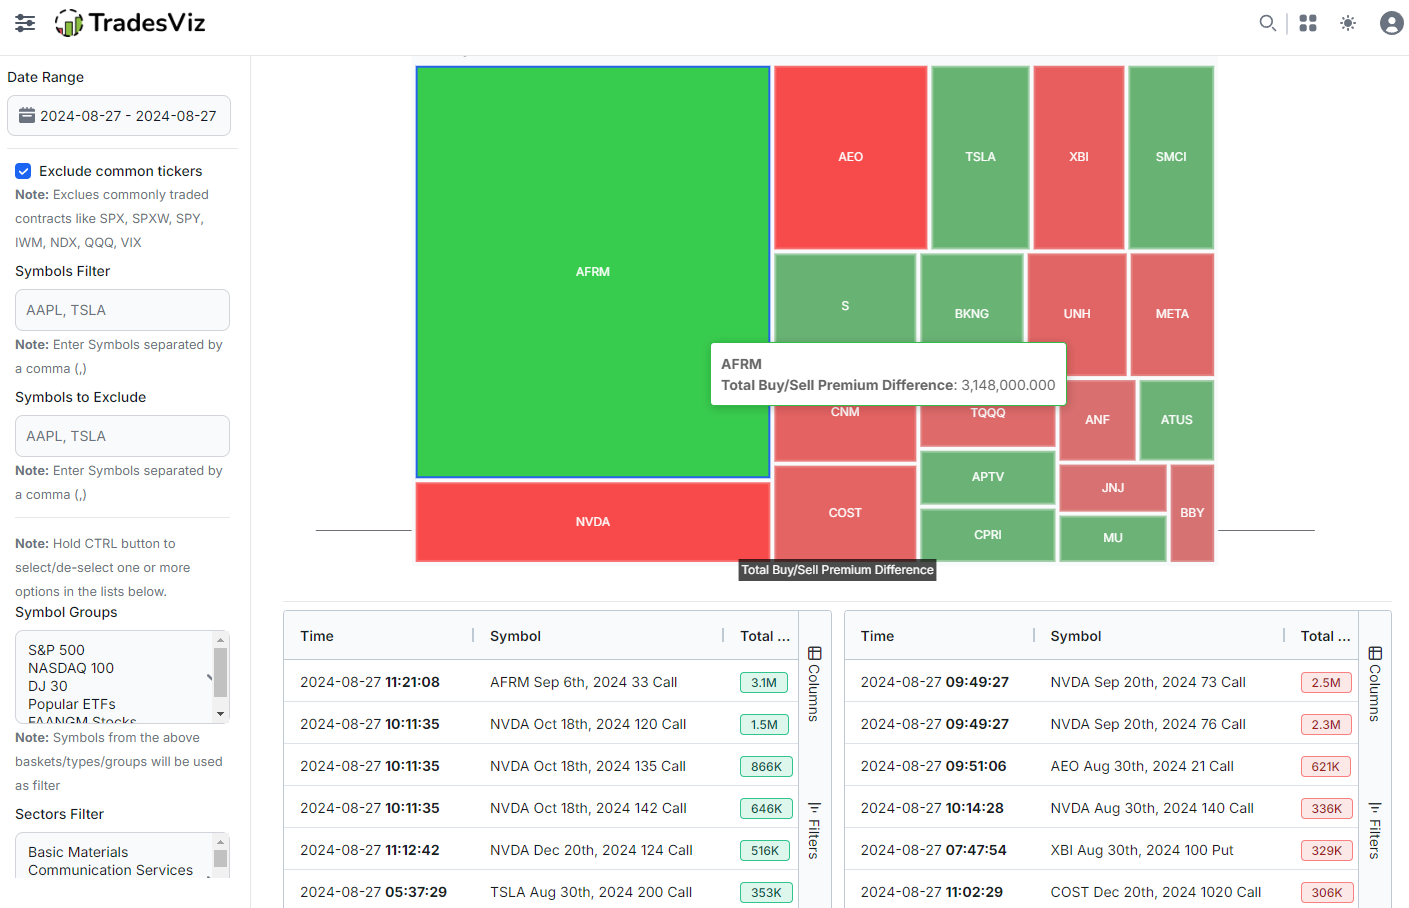
Task: Sort right table by Symbol column
Action: 1076,636
